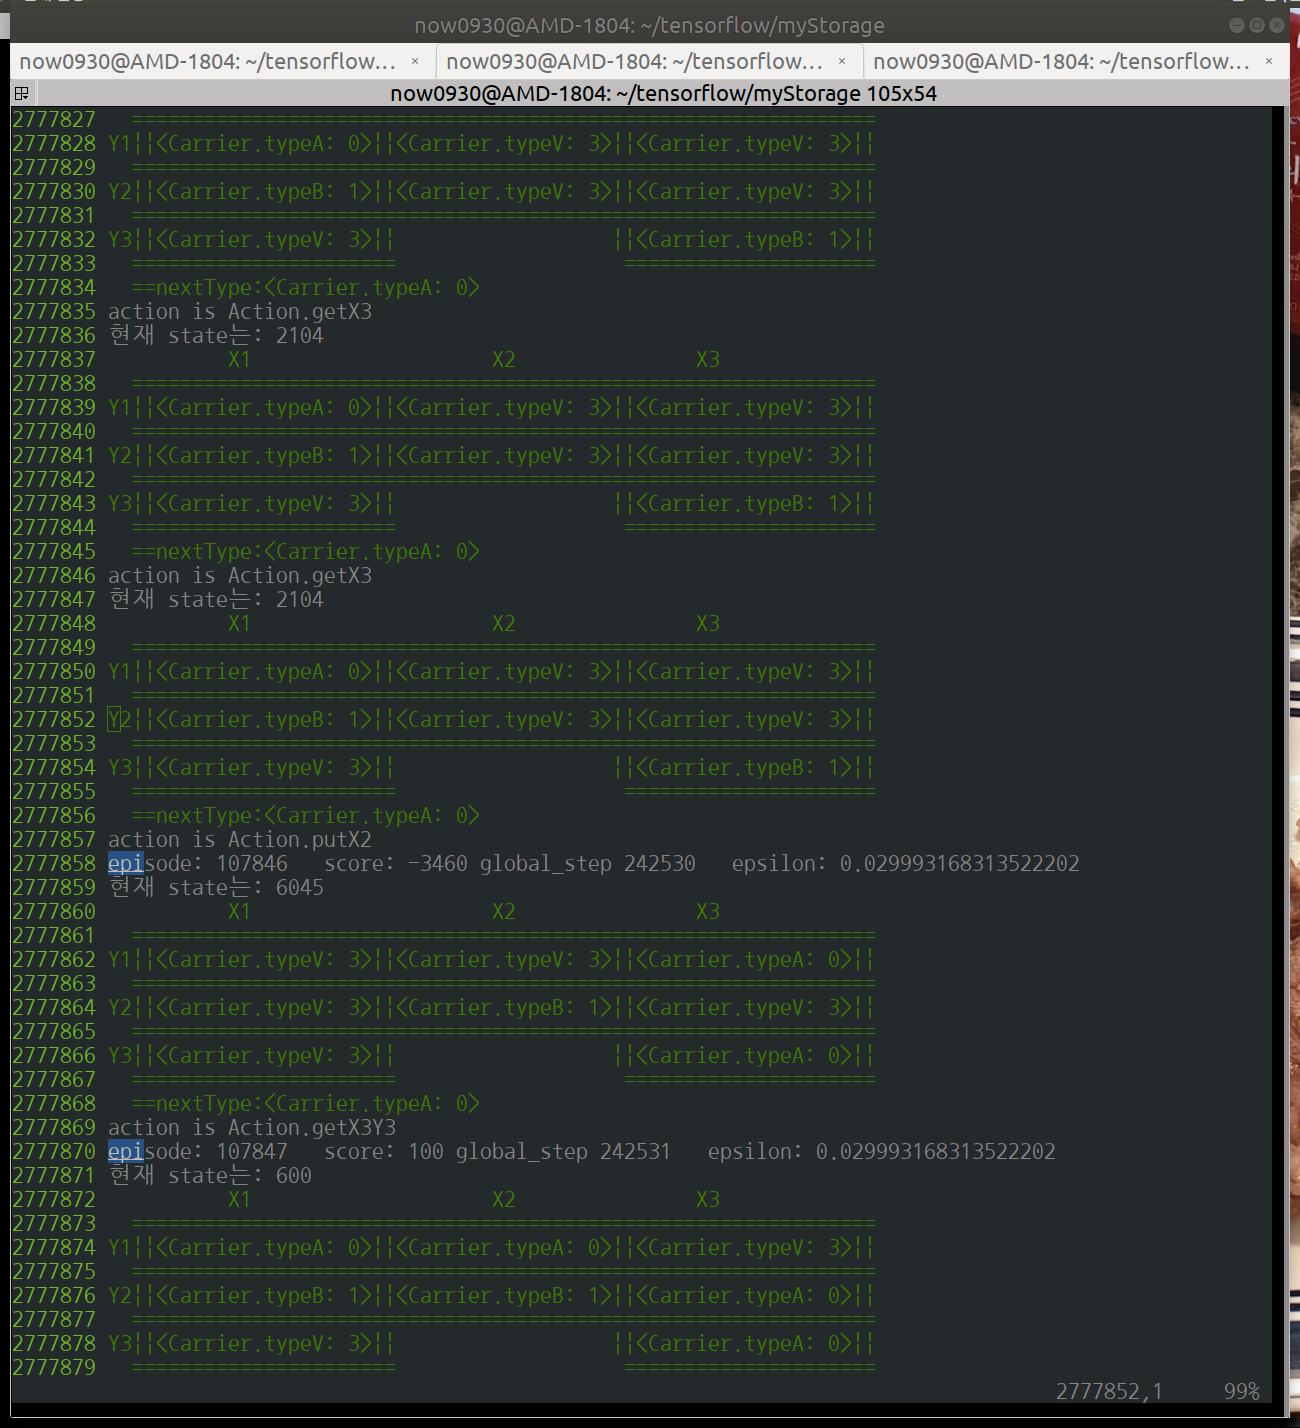This screenshot has height=1428, width=1300.
Task: Close the first terminal tab
Action: point(415,61)
